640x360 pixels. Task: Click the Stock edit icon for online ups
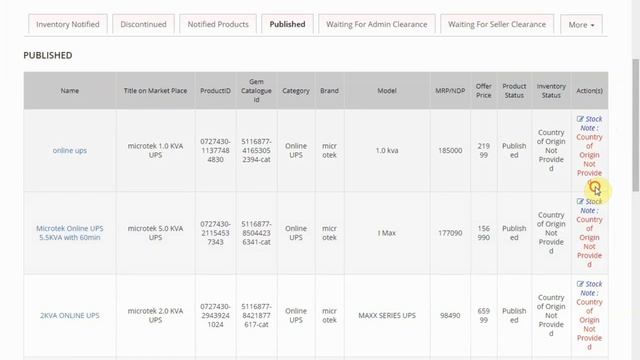580,119
